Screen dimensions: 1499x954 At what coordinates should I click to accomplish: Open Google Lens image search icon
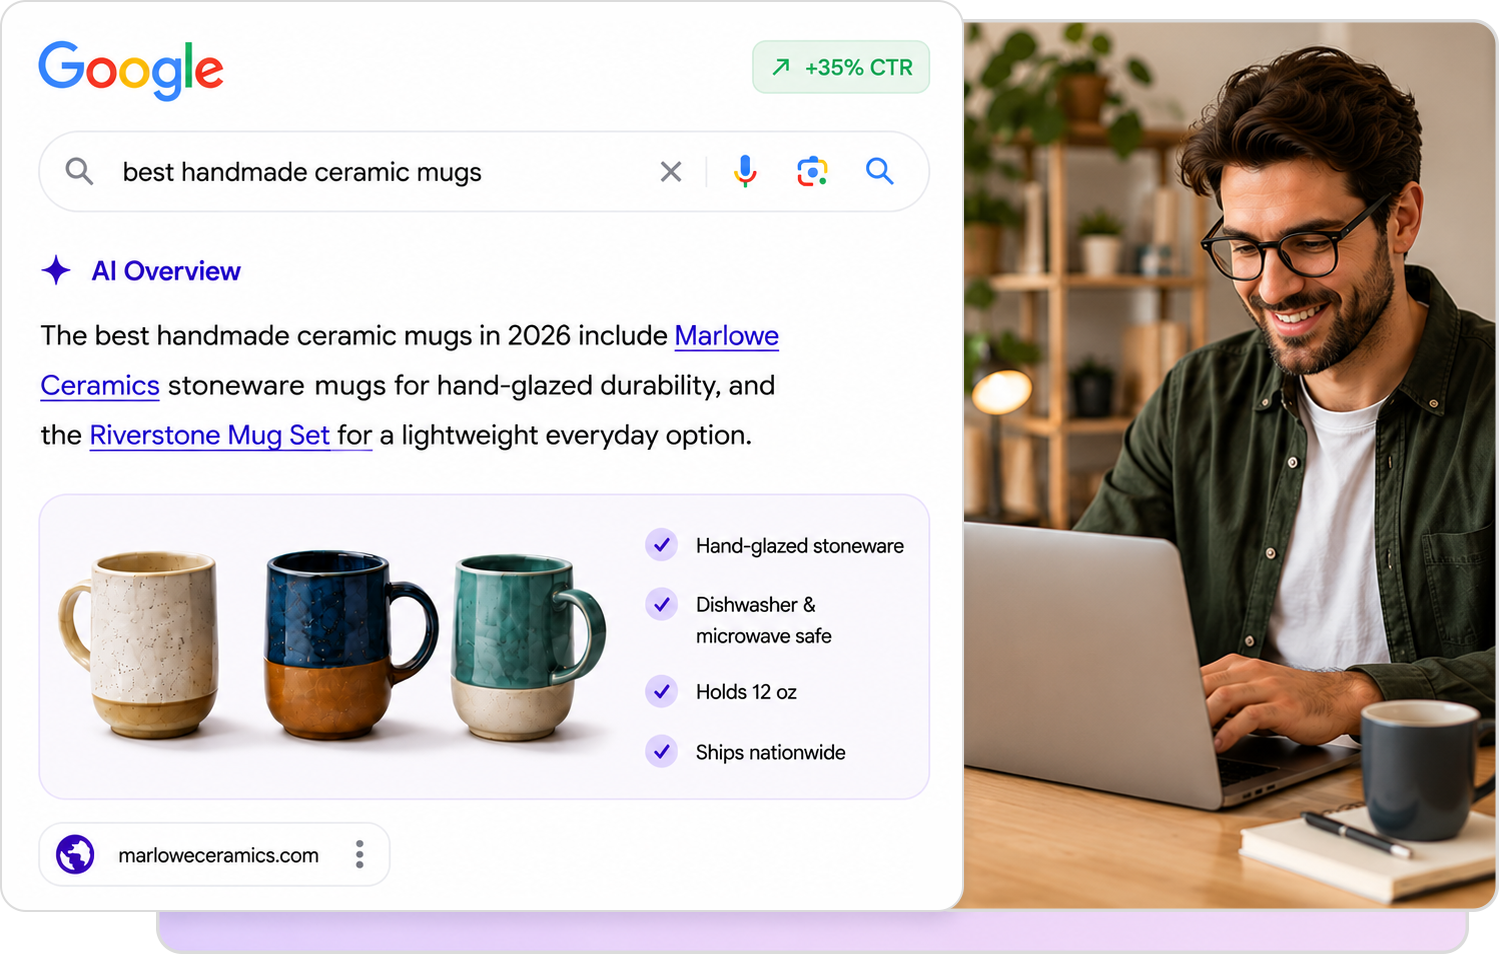[x=812, y=172]
